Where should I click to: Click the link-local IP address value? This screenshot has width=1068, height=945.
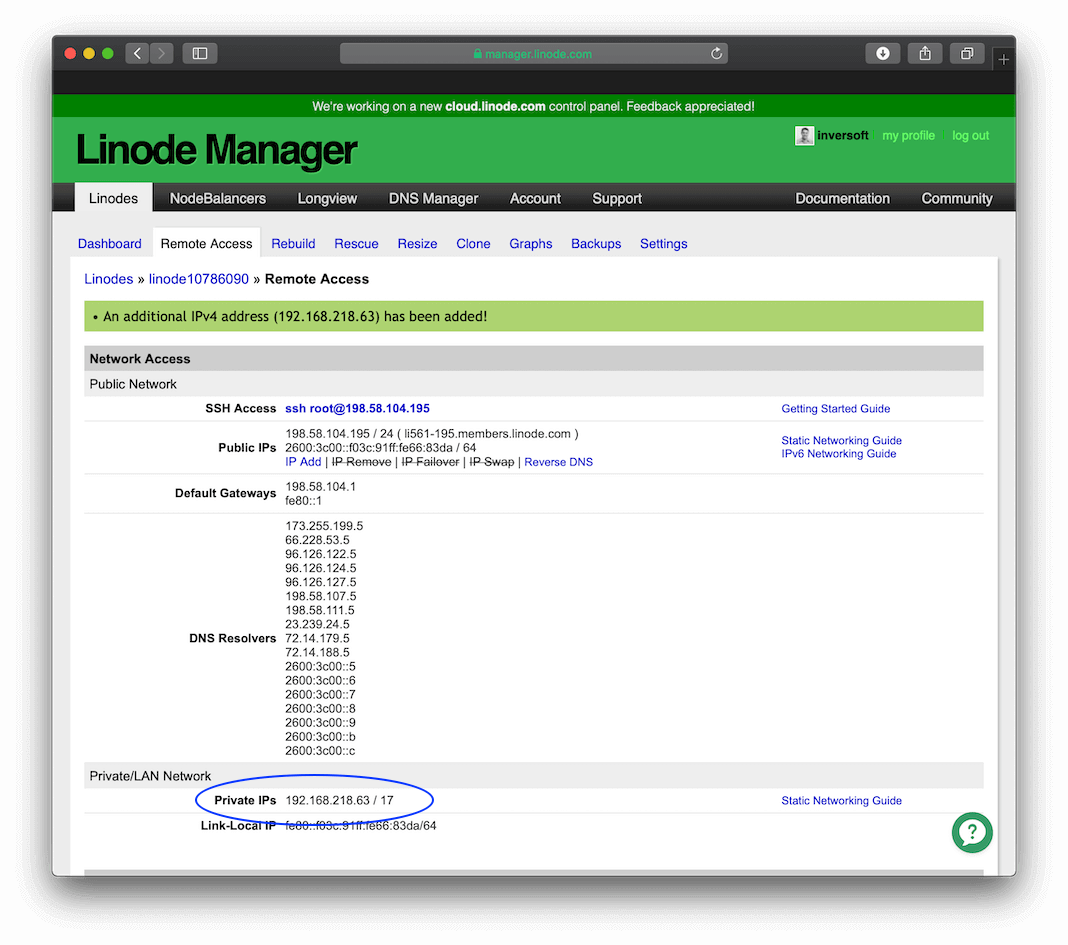tap(360, 826)
